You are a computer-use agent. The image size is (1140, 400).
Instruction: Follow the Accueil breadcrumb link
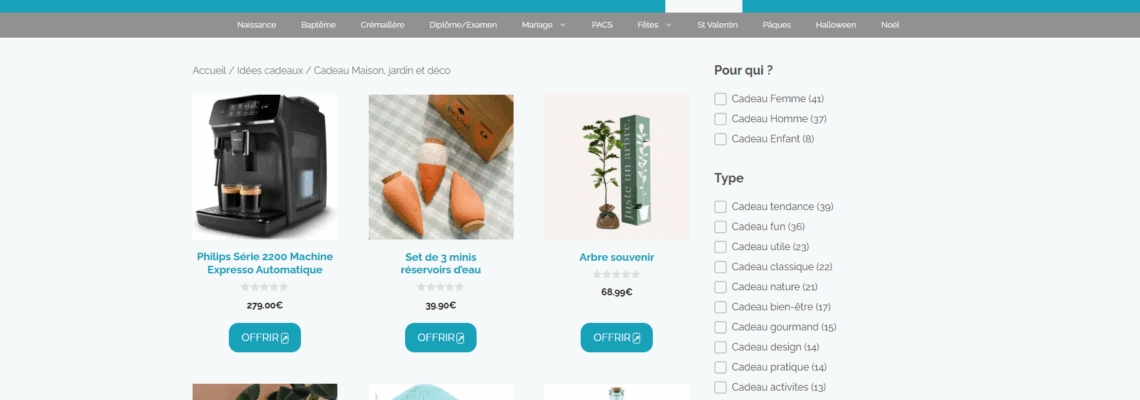(x=209, y=71)
